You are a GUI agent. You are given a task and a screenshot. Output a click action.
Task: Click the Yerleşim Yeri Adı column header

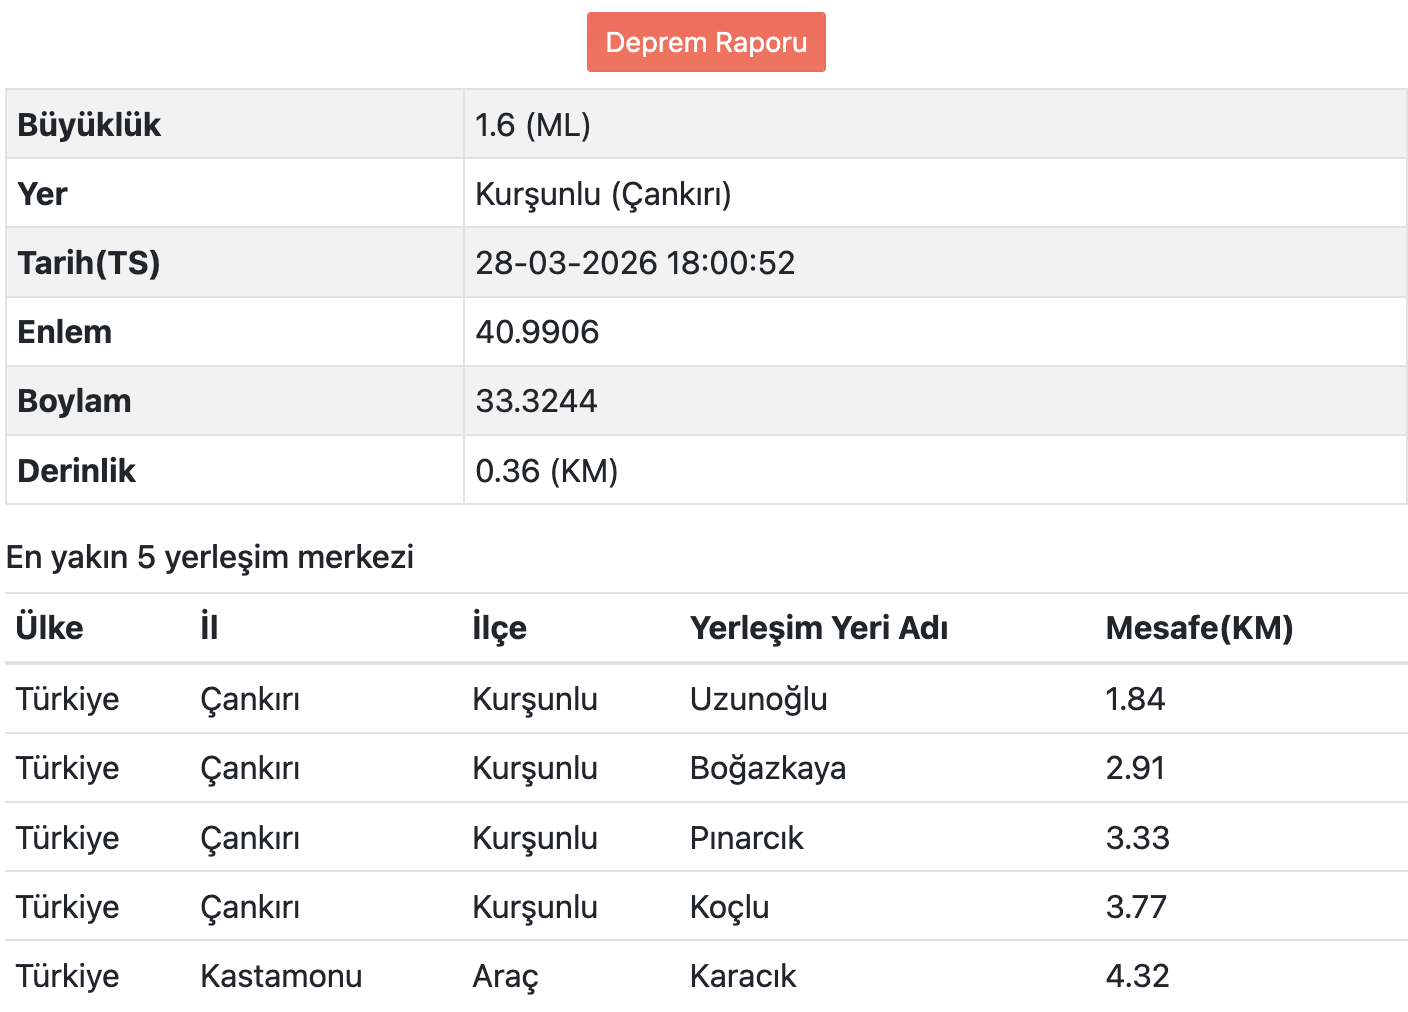pos(819,628)
